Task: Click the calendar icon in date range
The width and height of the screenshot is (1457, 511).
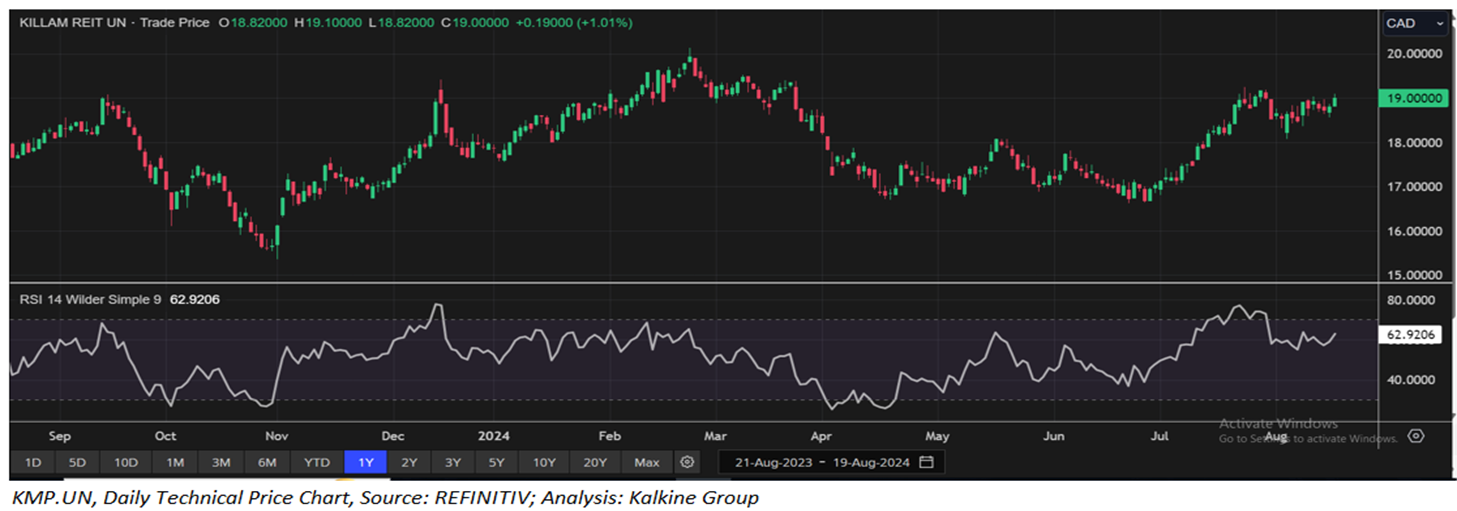Action: 926,462
